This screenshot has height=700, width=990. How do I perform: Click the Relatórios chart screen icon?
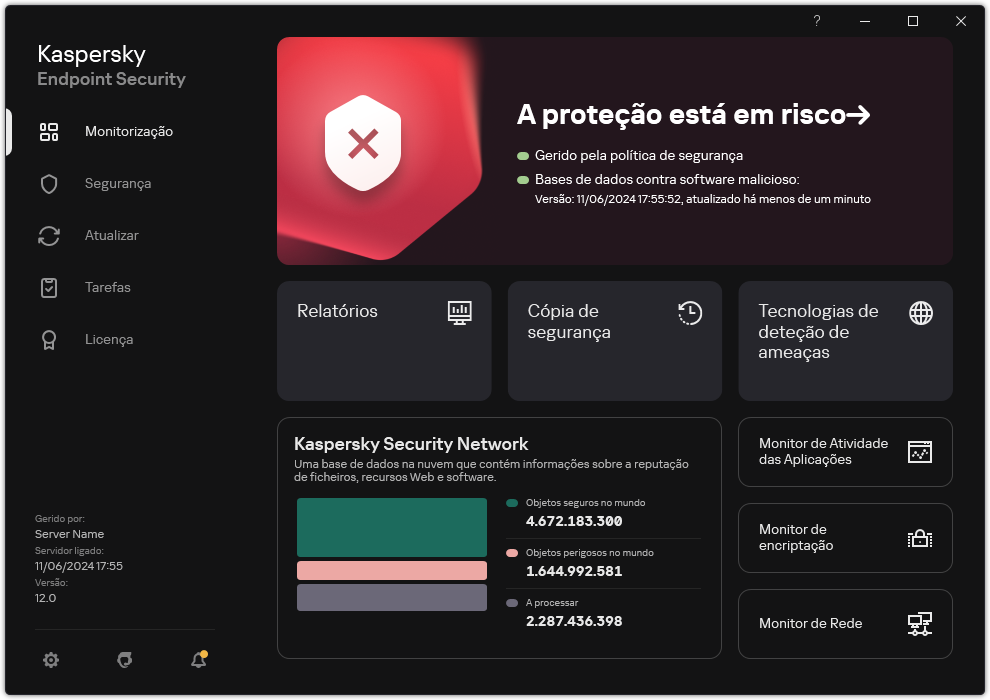pyautogui.click(x=459, y=312)
